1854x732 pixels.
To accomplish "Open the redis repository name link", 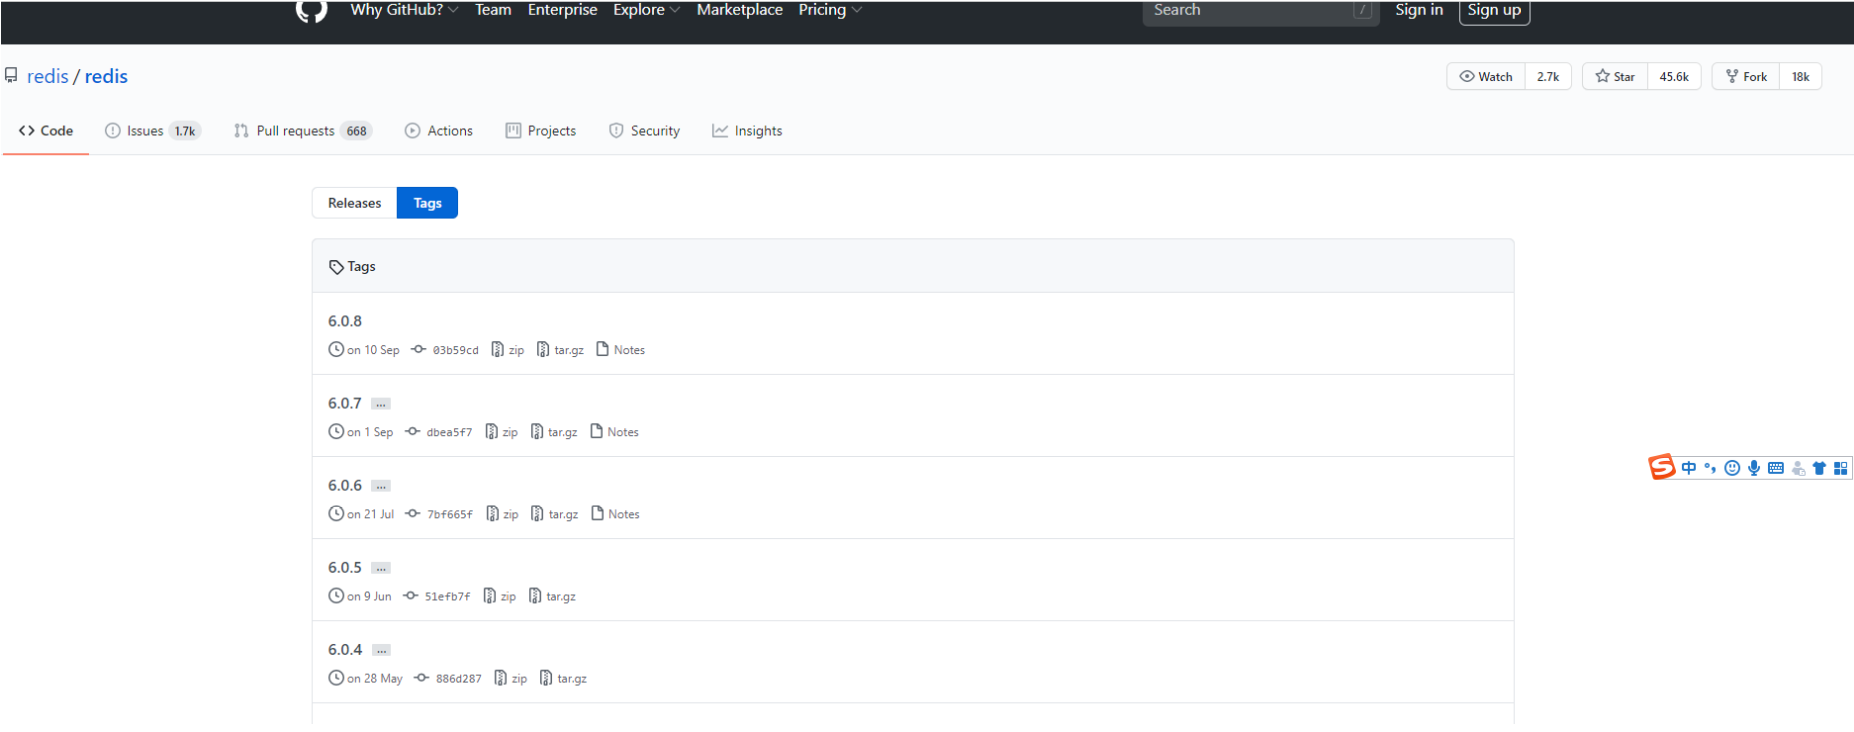I will point(106,76).
